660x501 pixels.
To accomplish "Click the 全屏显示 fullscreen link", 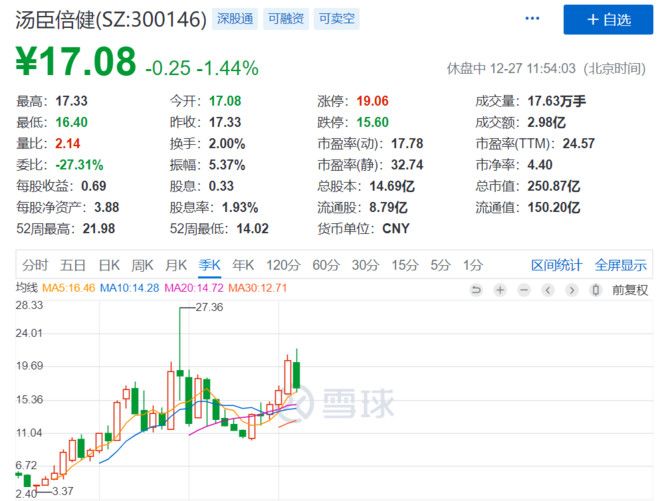I will [x=621, y=265].
